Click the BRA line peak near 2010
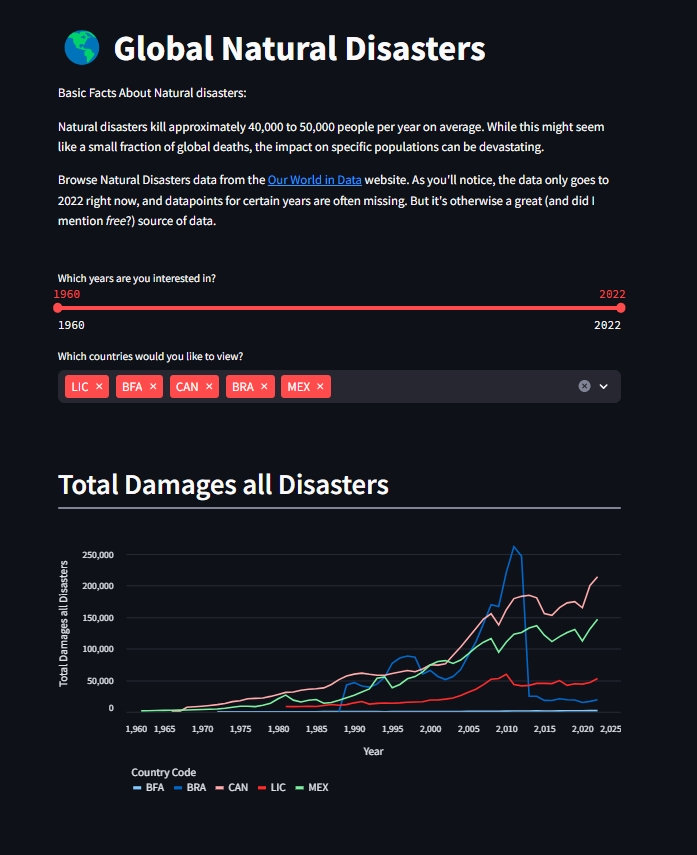This screenshot has height=855, width=697. coord(513,546)
